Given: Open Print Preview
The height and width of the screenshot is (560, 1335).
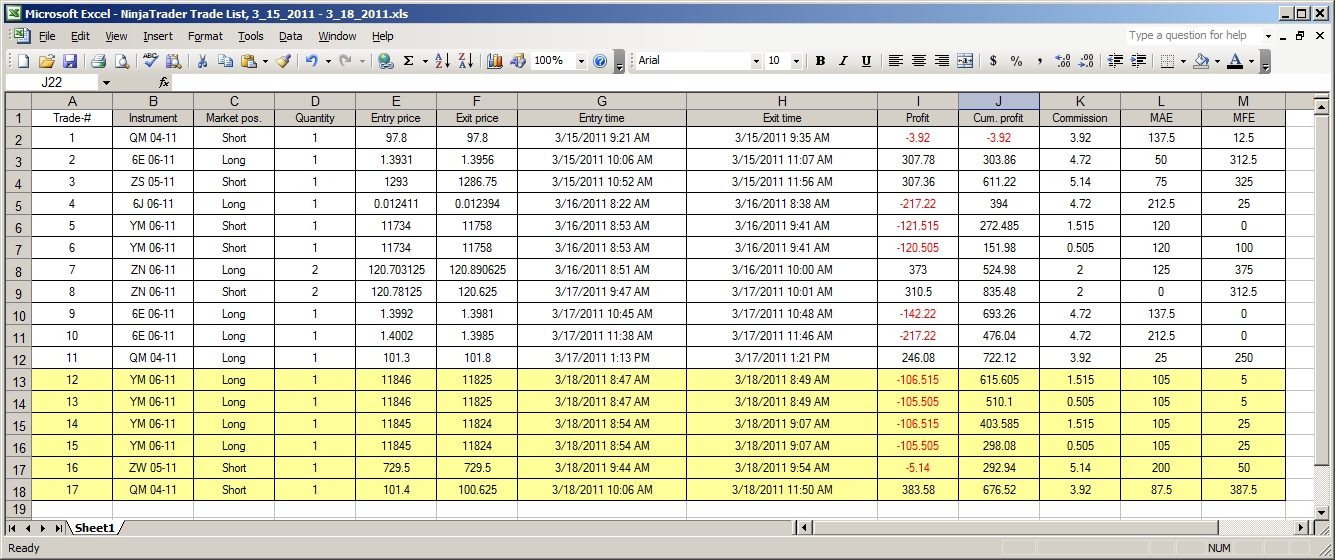Looking at the screenshot, I should pos(122,61).
